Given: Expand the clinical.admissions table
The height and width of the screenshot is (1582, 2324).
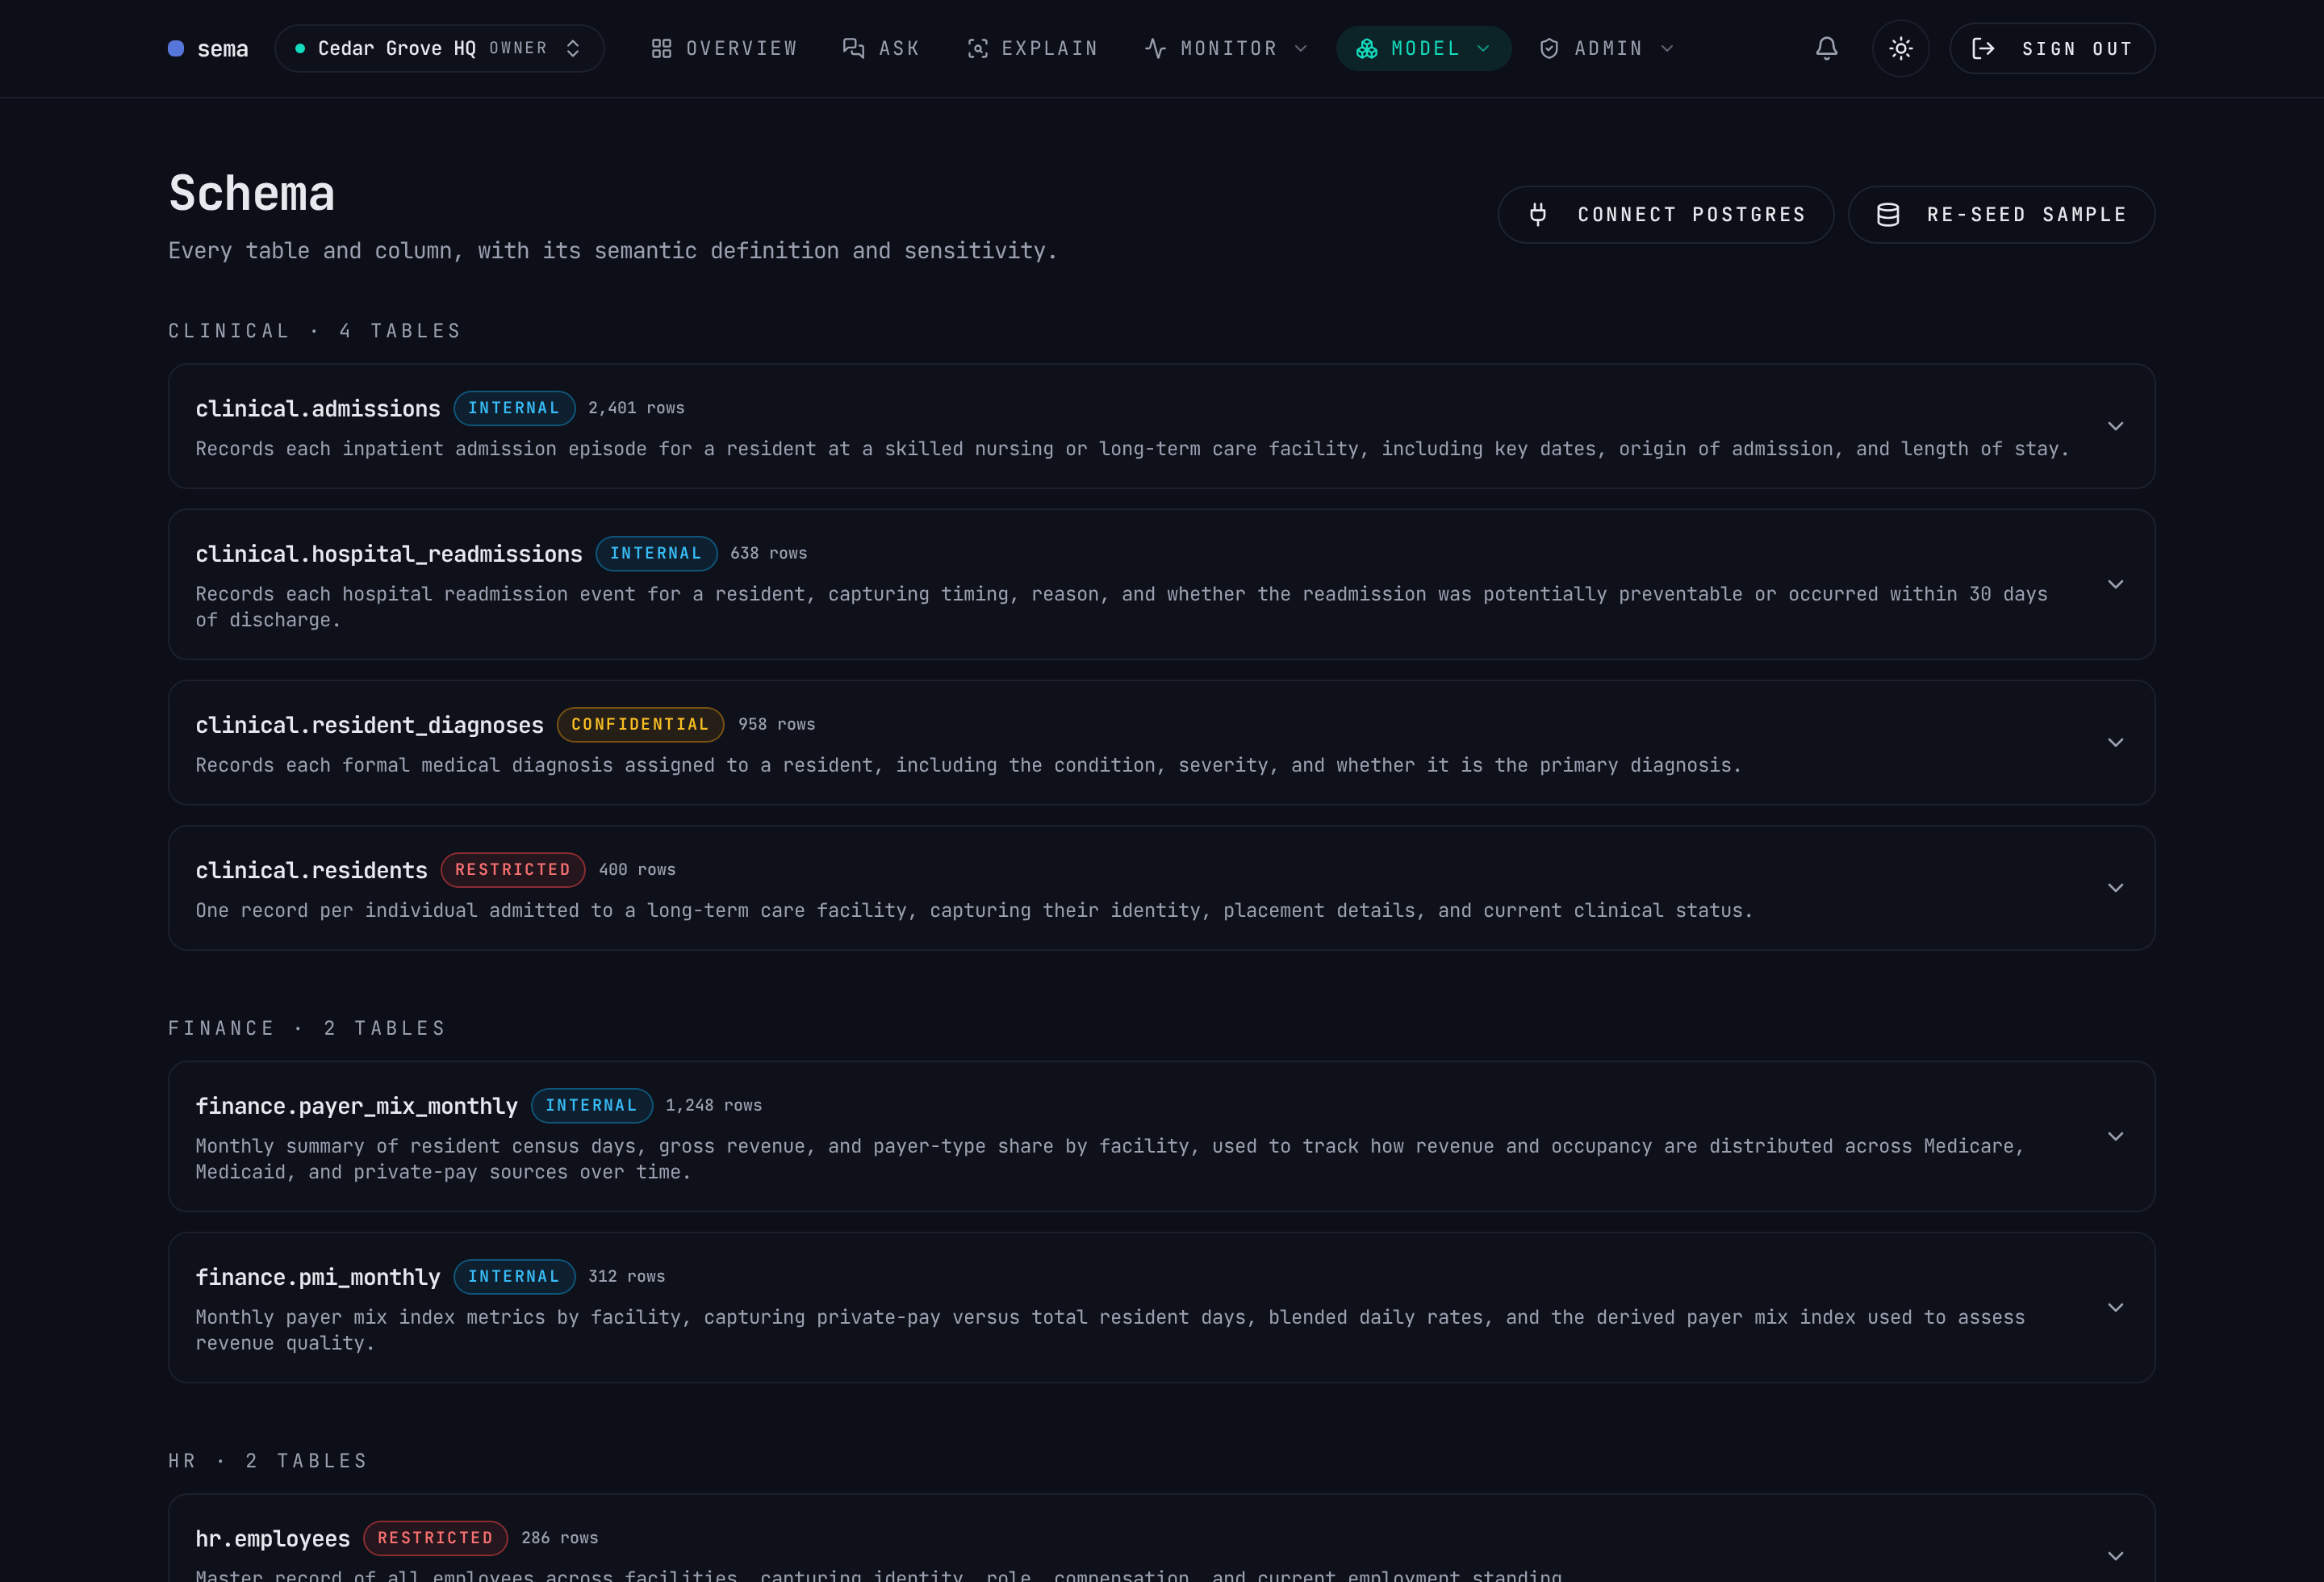Looking at the screenshot, I should [x=2115, y=426].
